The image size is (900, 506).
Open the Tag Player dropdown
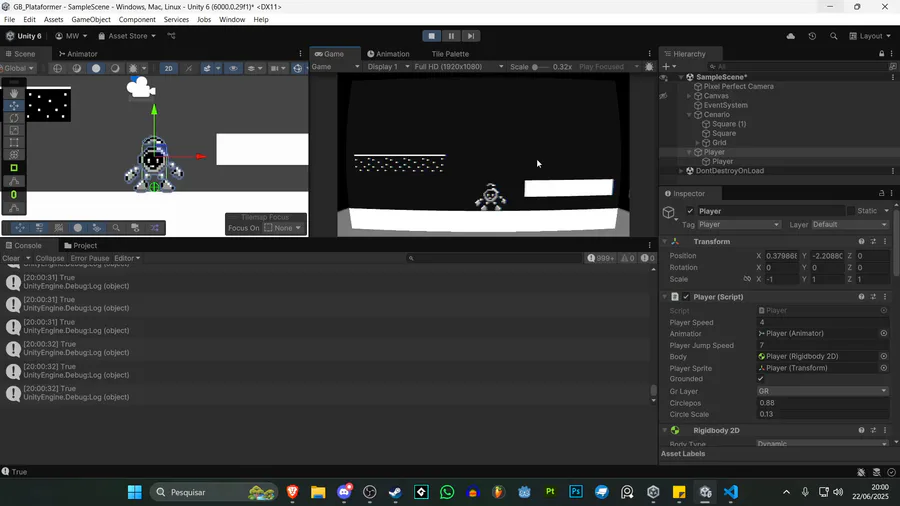pos(739,225)
